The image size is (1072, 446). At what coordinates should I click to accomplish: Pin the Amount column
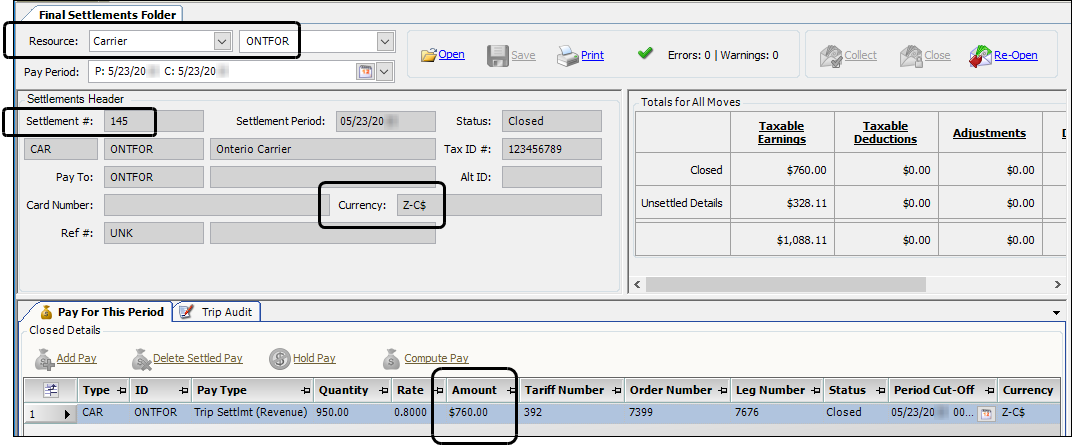[510, 391]
